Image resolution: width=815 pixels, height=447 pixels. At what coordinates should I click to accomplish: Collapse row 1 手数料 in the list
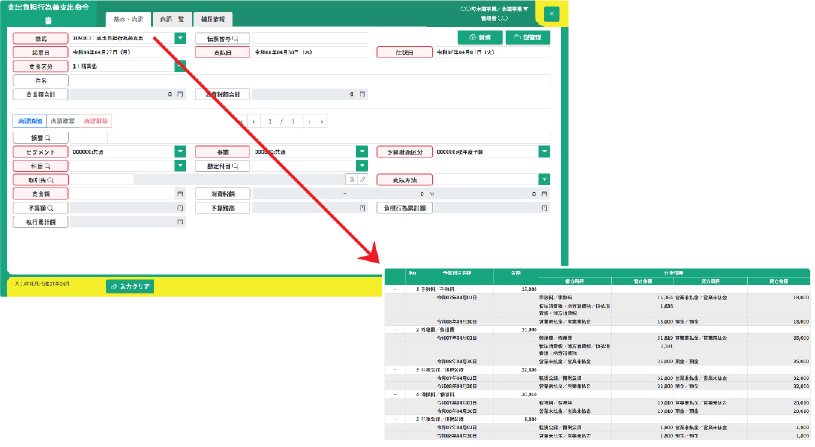point(395,290)
